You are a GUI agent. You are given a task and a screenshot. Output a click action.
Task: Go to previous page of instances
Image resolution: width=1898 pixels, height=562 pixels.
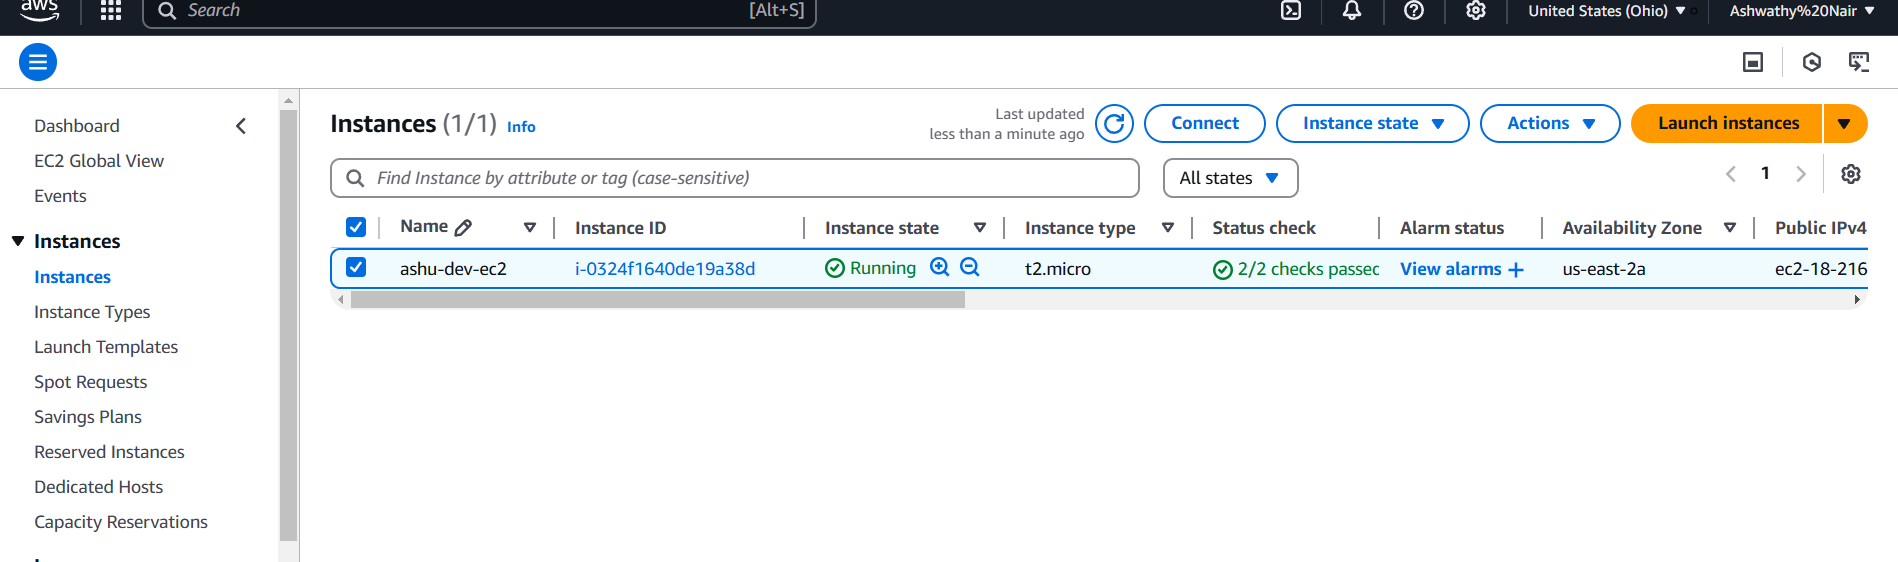[x=1731, y=174]
